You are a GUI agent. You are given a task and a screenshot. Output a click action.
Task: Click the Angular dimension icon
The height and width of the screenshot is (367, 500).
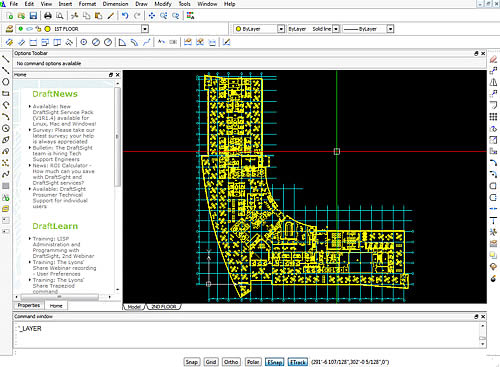coord(122,42)
